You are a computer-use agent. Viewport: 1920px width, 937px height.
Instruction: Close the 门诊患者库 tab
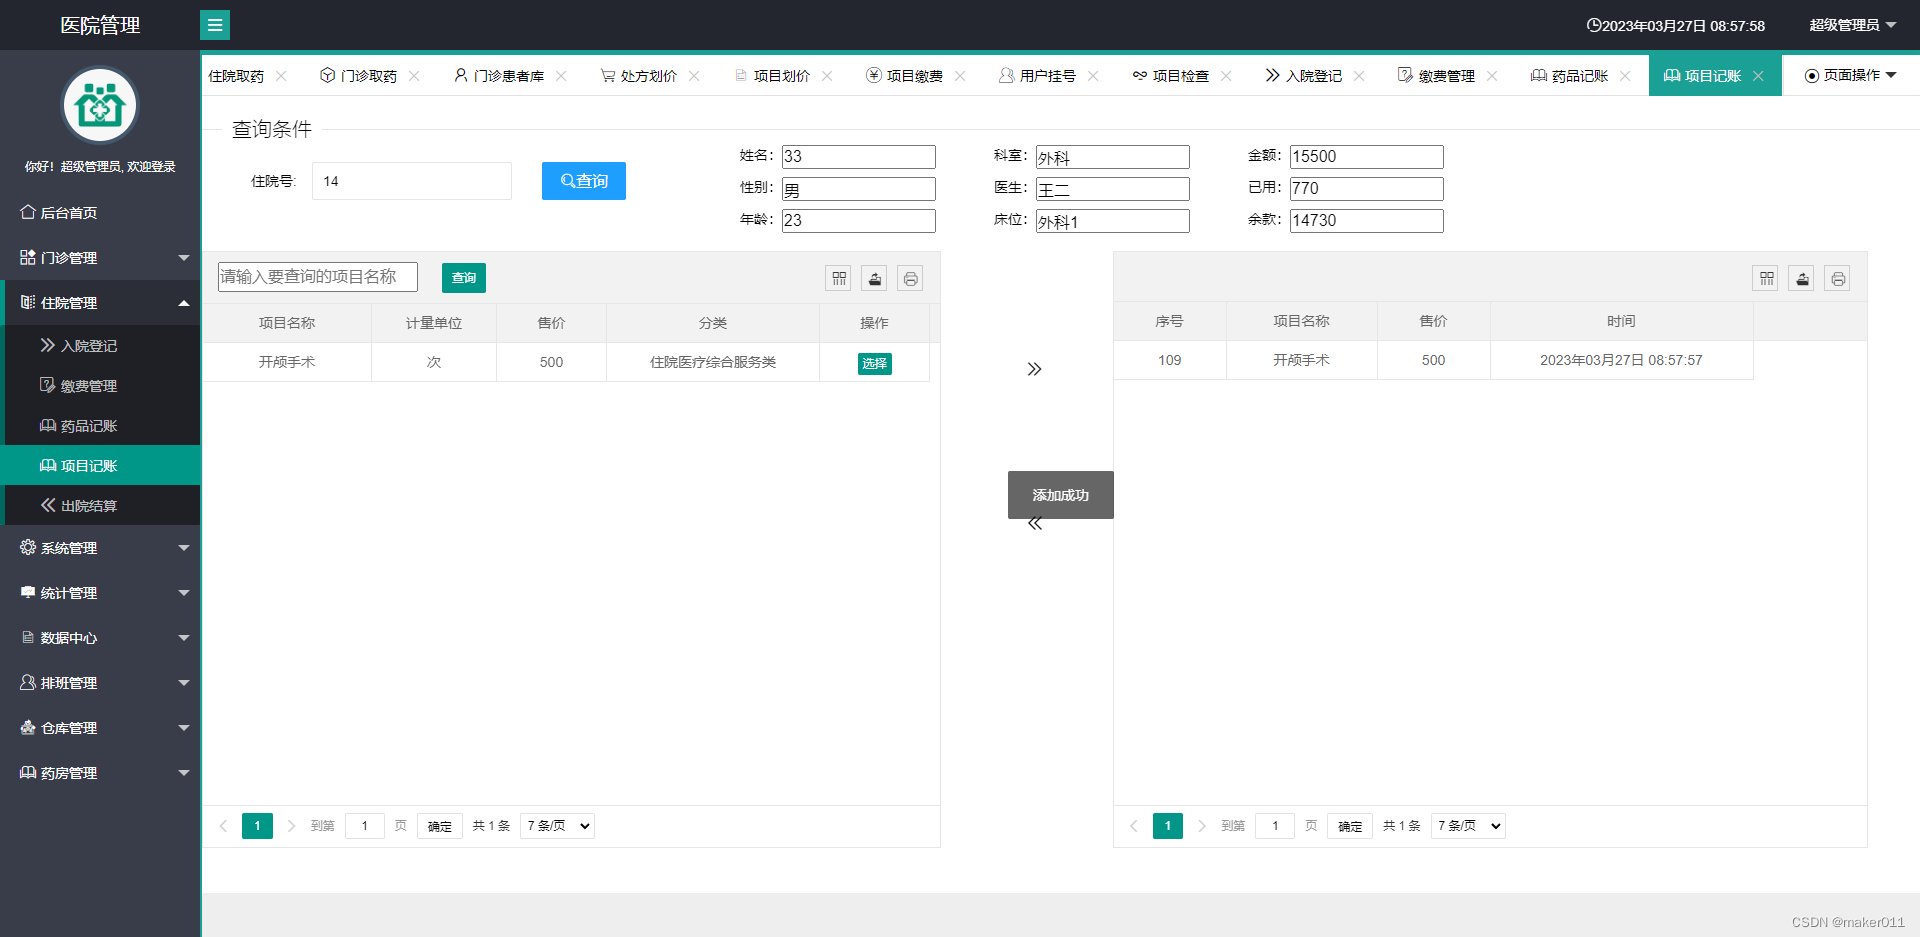(x=561, y=76)
